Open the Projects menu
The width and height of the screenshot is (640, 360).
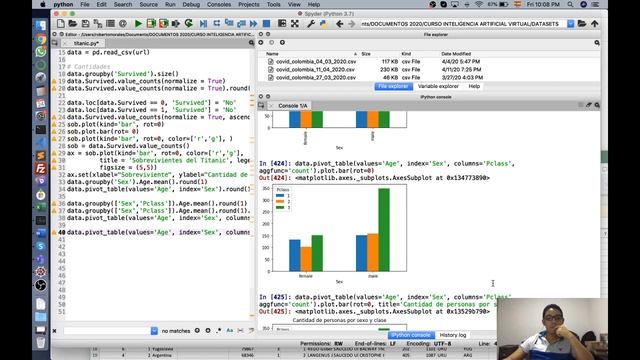pos(249,4)
